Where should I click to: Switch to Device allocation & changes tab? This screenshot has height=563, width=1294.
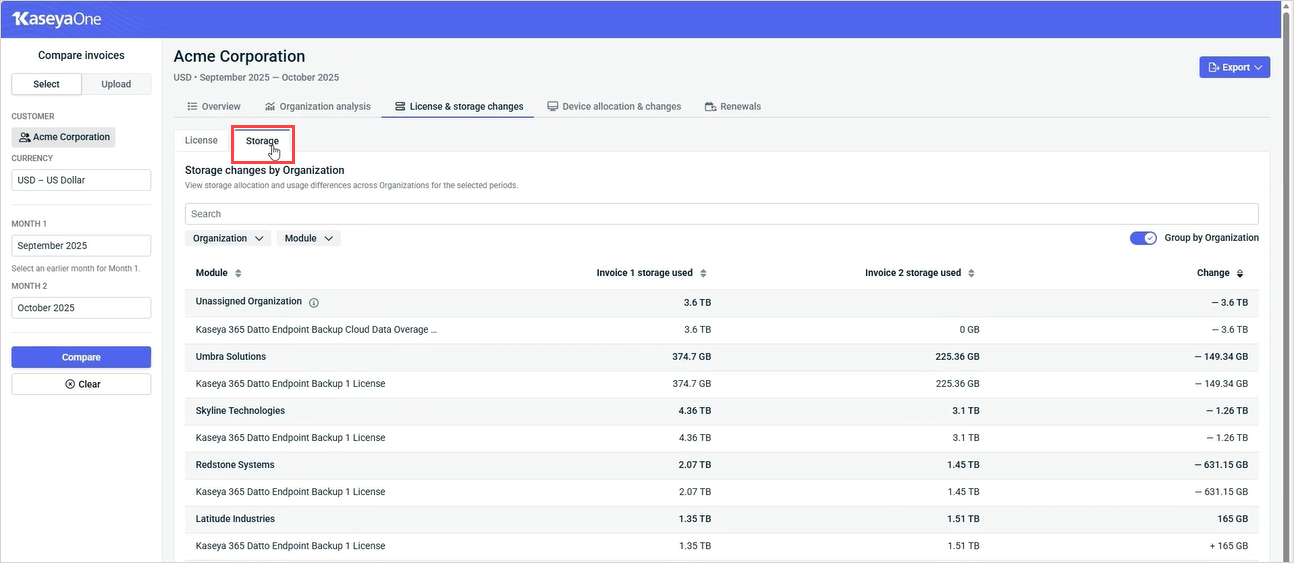(x=613, y=106)
